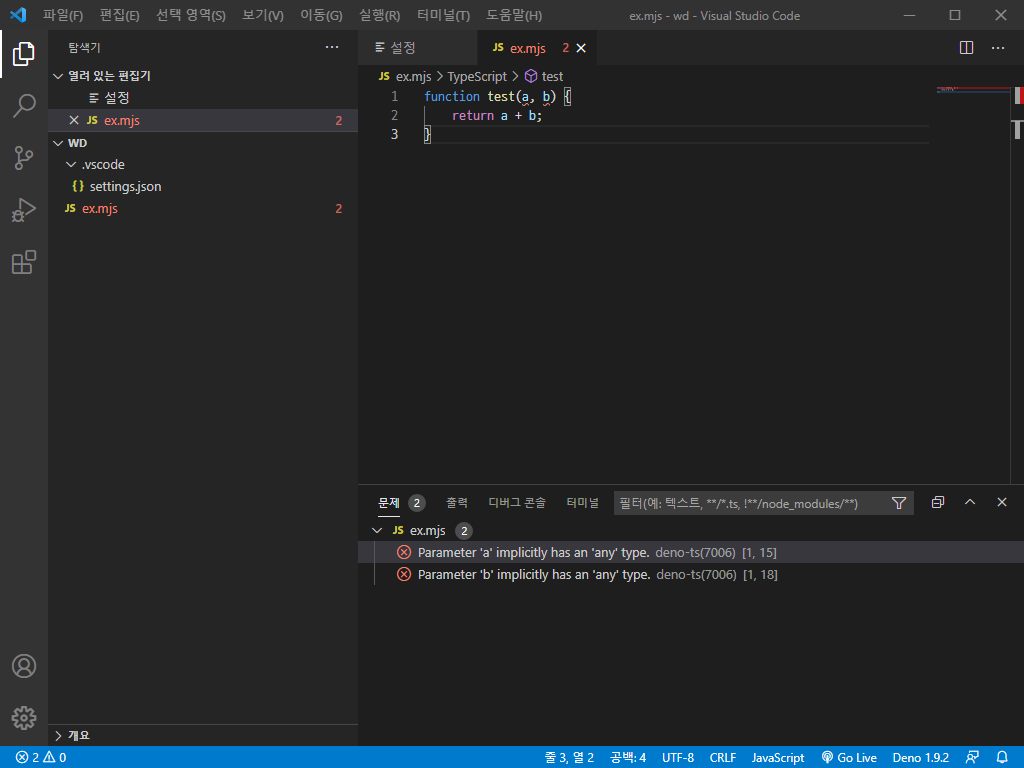Open the notifications bell in the status bar

(x=1004, y=757)
